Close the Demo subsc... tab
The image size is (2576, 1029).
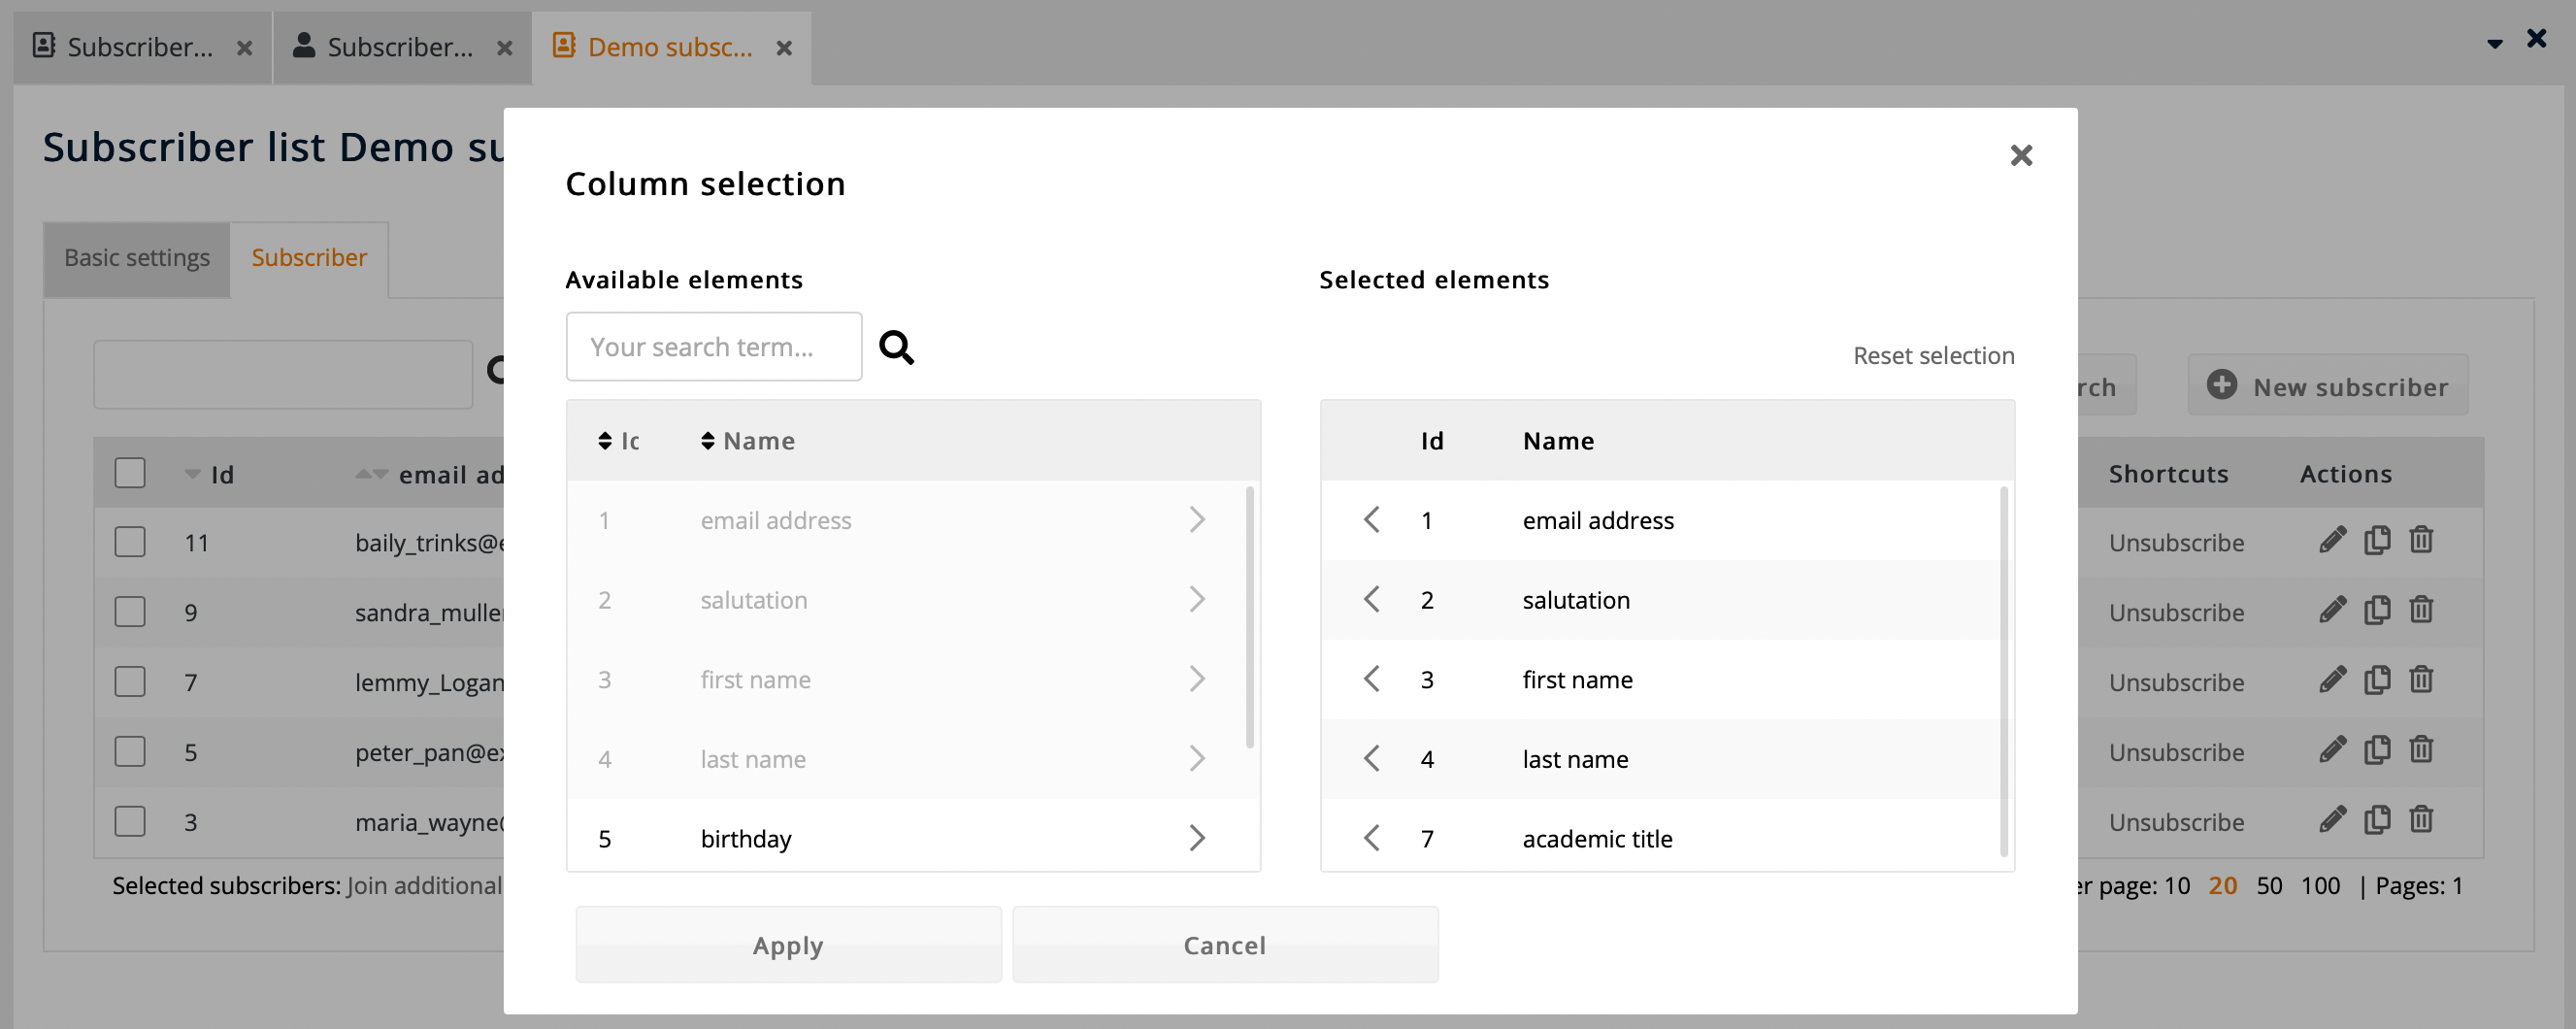784,48
